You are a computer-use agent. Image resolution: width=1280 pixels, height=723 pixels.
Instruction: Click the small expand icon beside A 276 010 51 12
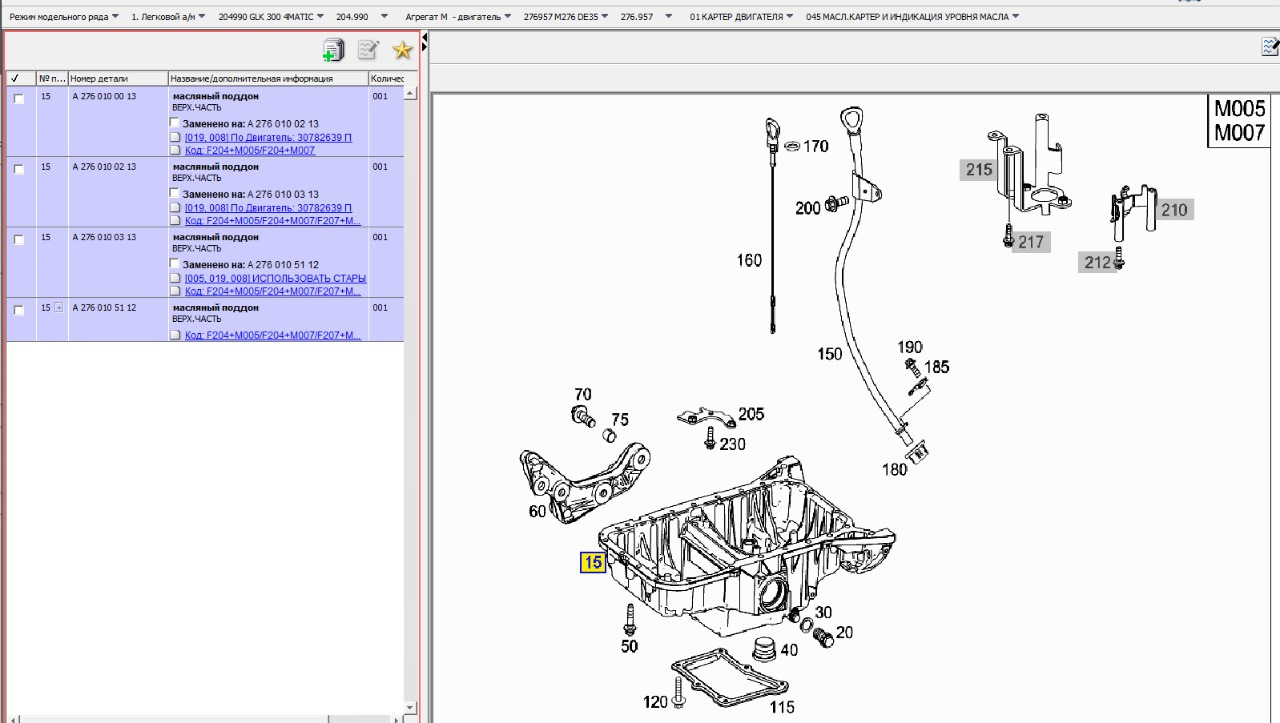[59, 308]
